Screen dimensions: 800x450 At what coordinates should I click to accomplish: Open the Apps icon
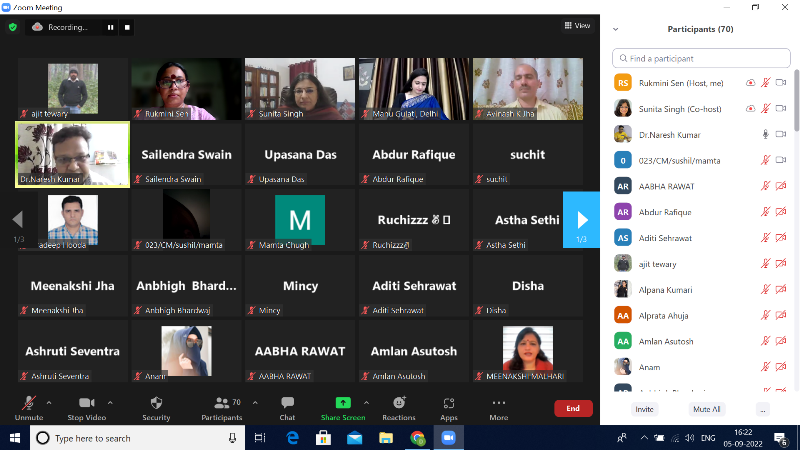(x=449, y=403)
